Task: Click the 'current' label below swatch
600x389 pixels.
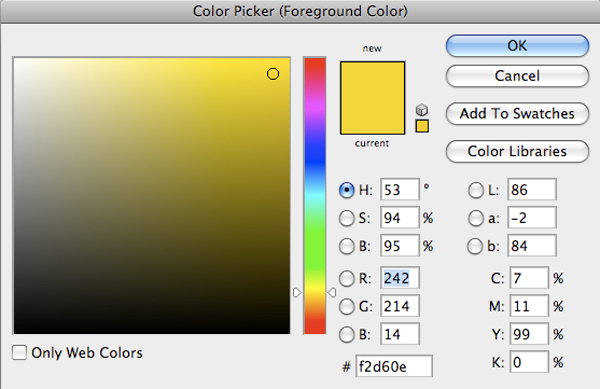Action: [x=372, y=143]
